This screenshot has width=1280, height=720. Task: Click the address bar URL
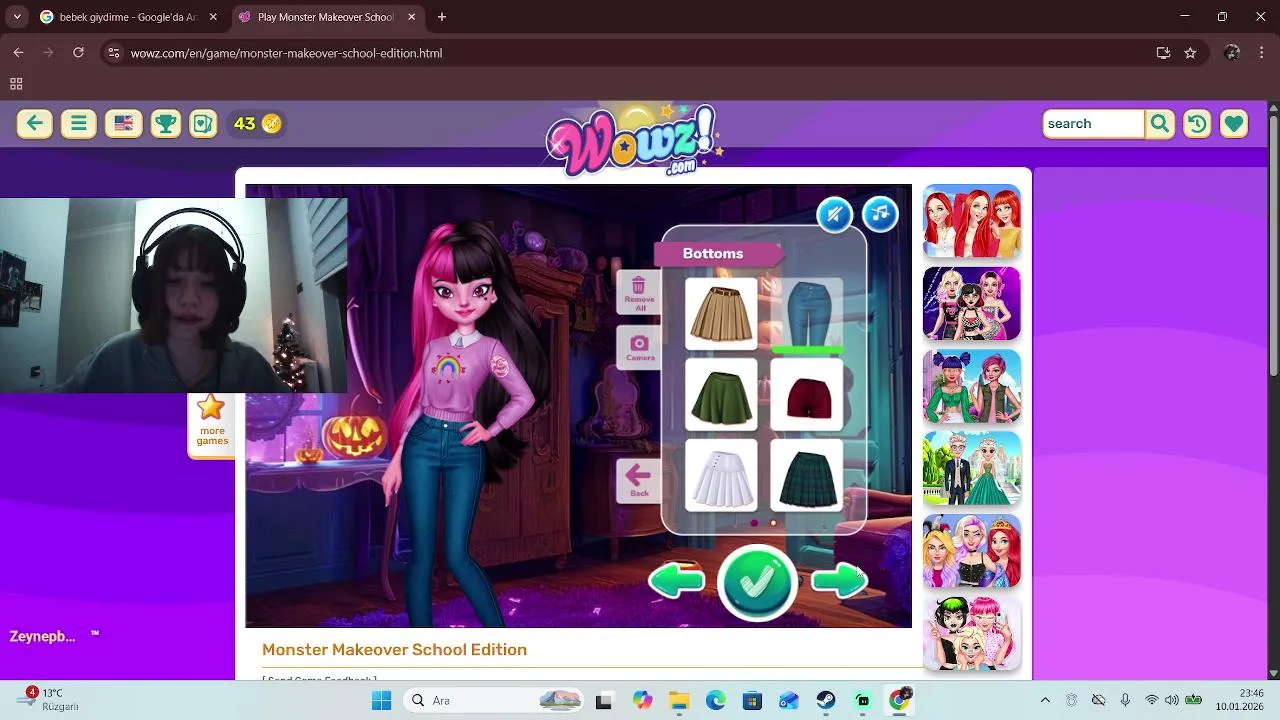[x=286, y=53]
